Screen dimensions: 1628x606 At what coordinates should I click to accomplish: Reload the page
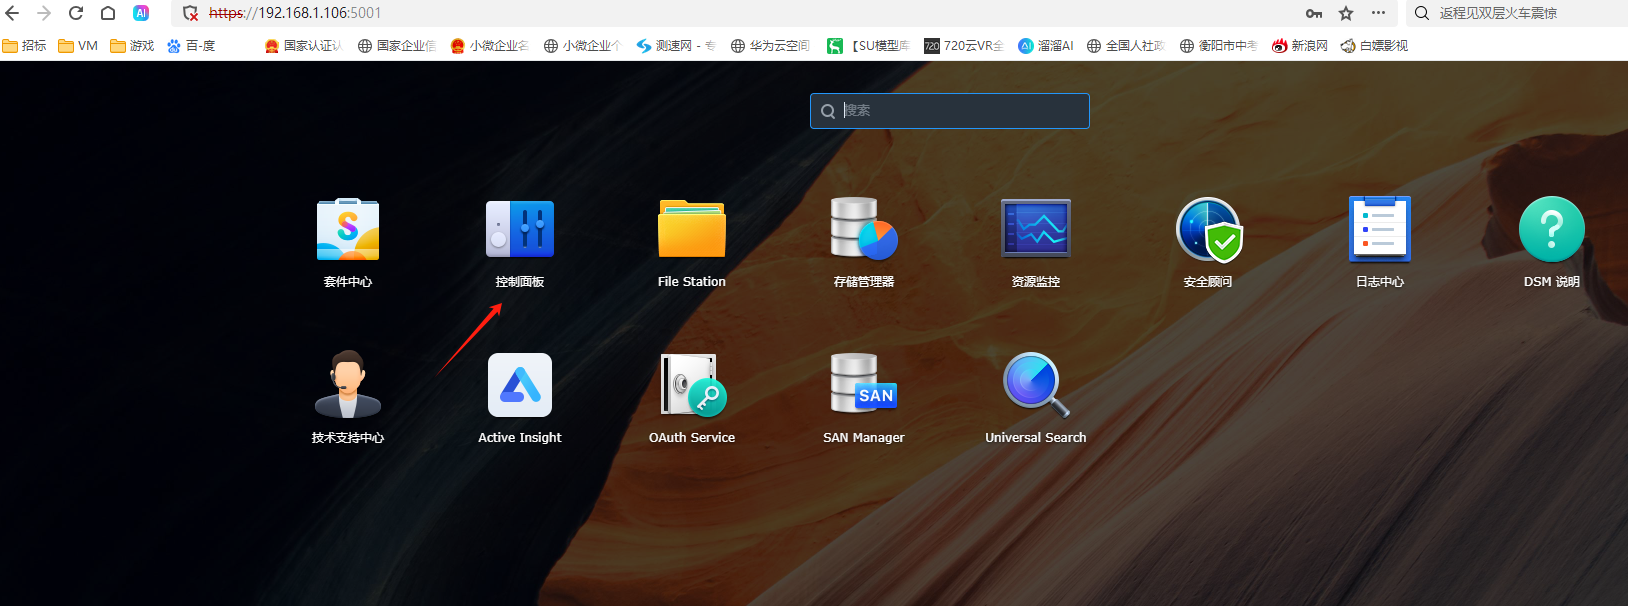tap(76, 13)
